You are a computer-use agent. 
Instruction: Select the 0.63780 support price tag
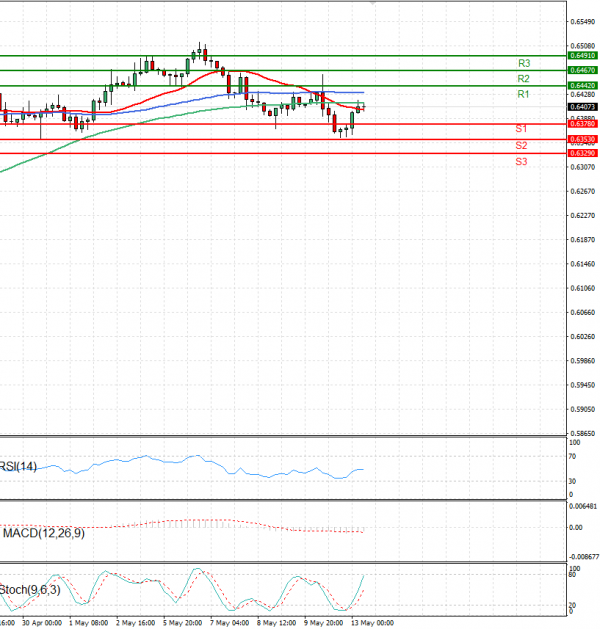[x=583, y=124]
